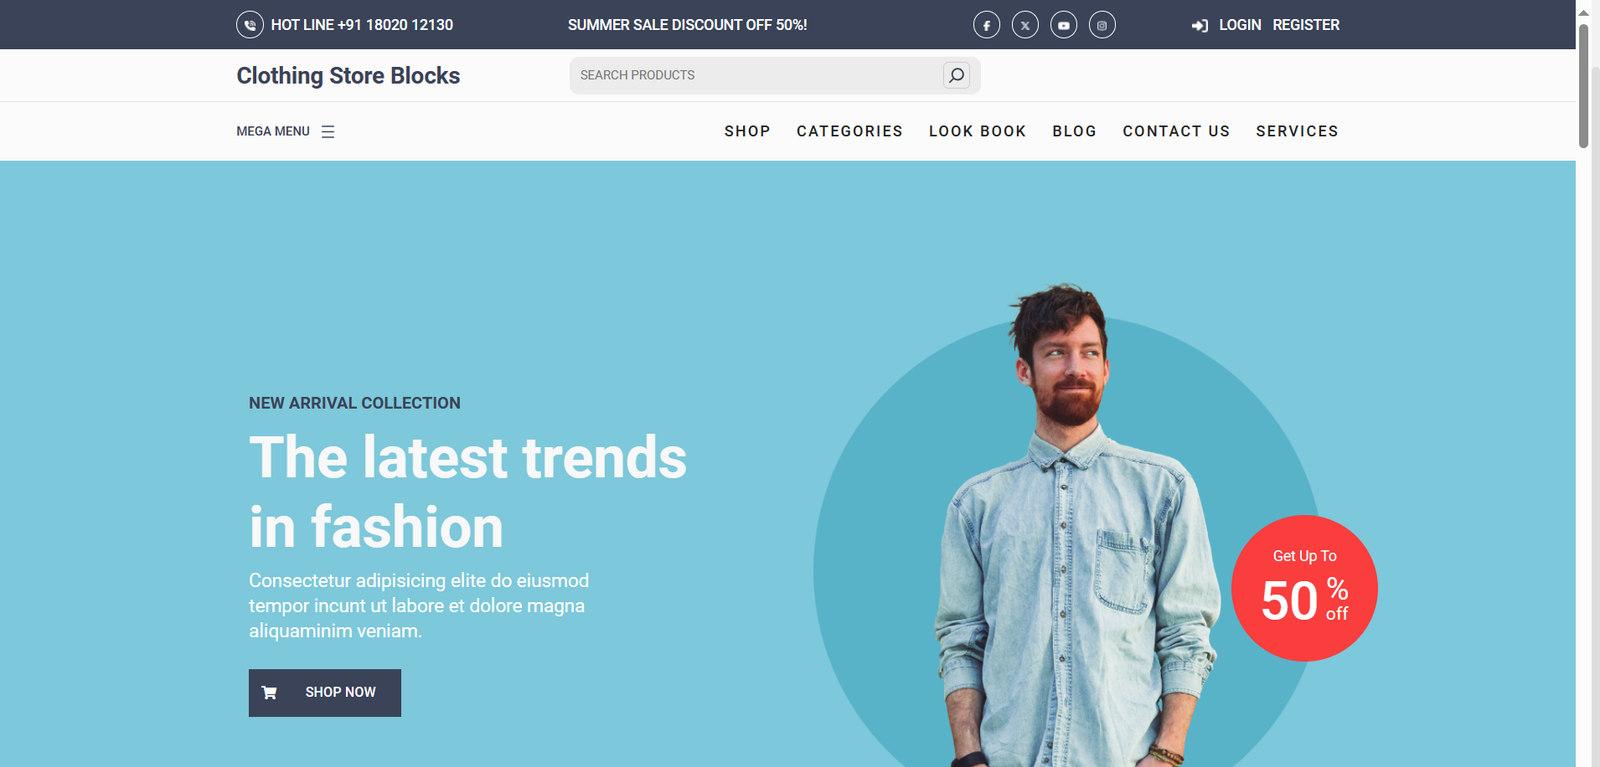Screen dimensions: 1600x767
Task: Click the Register link
Action: 1305,25
